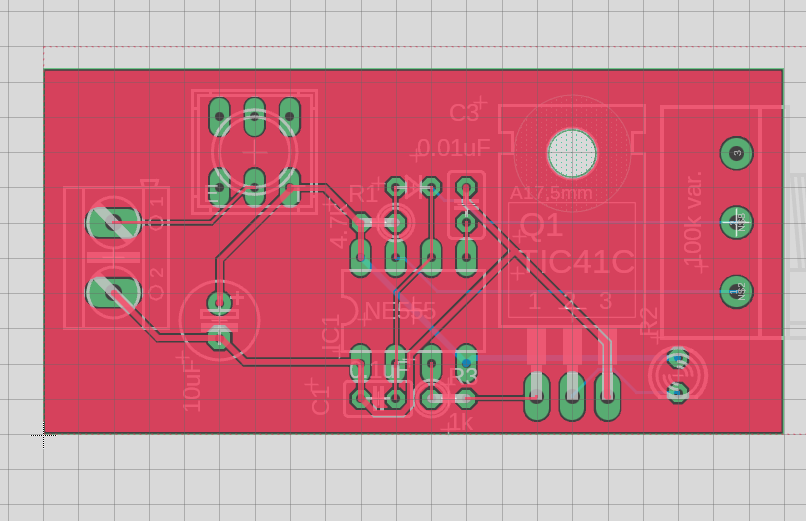Select the TIC41C transistor value text
This screenshot has height=521, width=806.
point(577,262)
